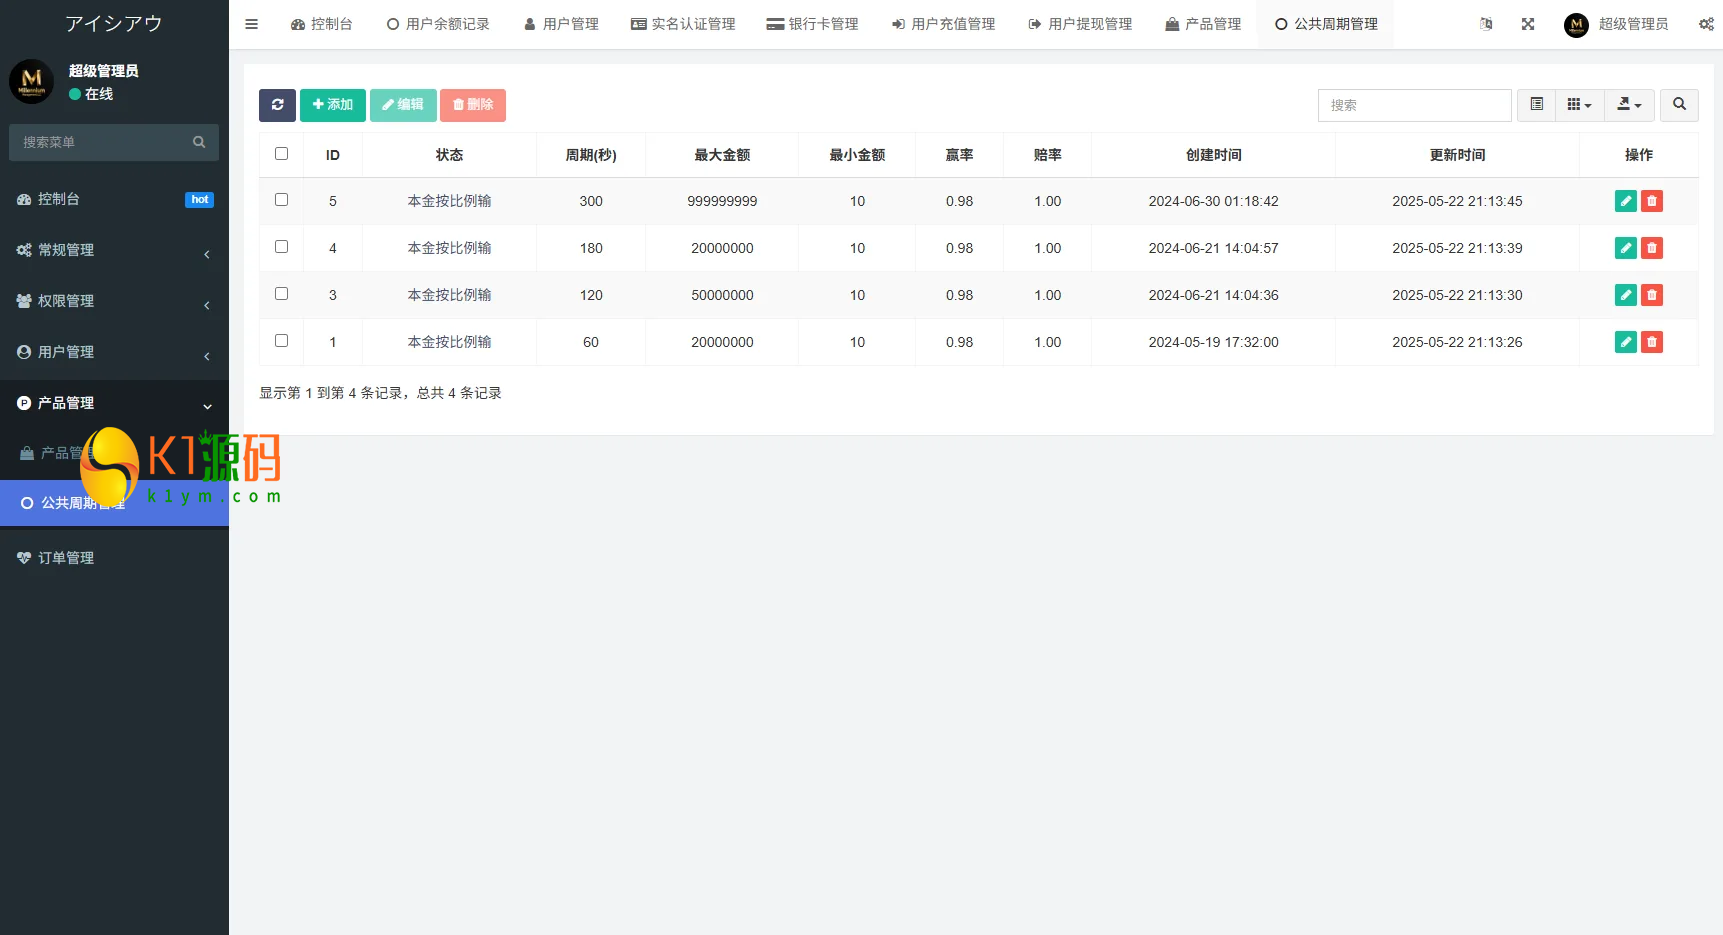1723x935 pixels.
Task: Click the fullscreen icon in header
Action: pos(1528,24)
